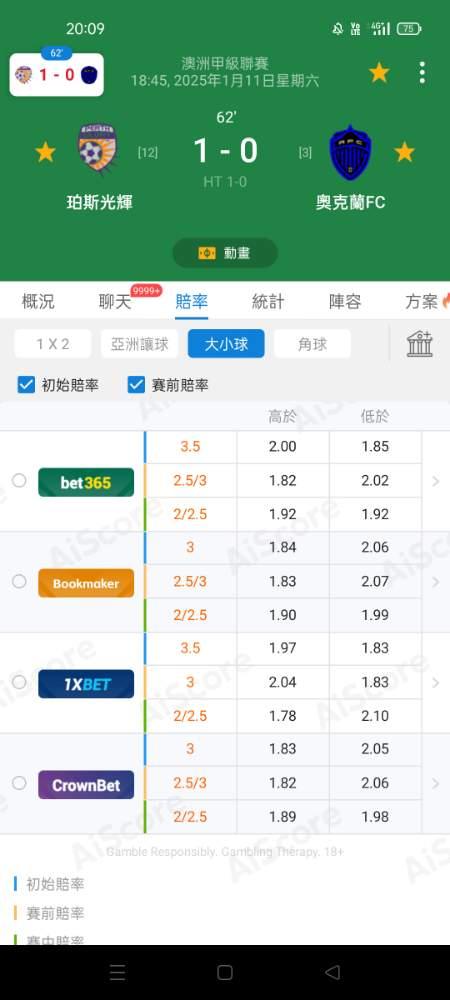450x1000 pixels.
Task: Favorite 奧克蘭FC using the right star
Action: pyautogui.click(x=404, y=152)
